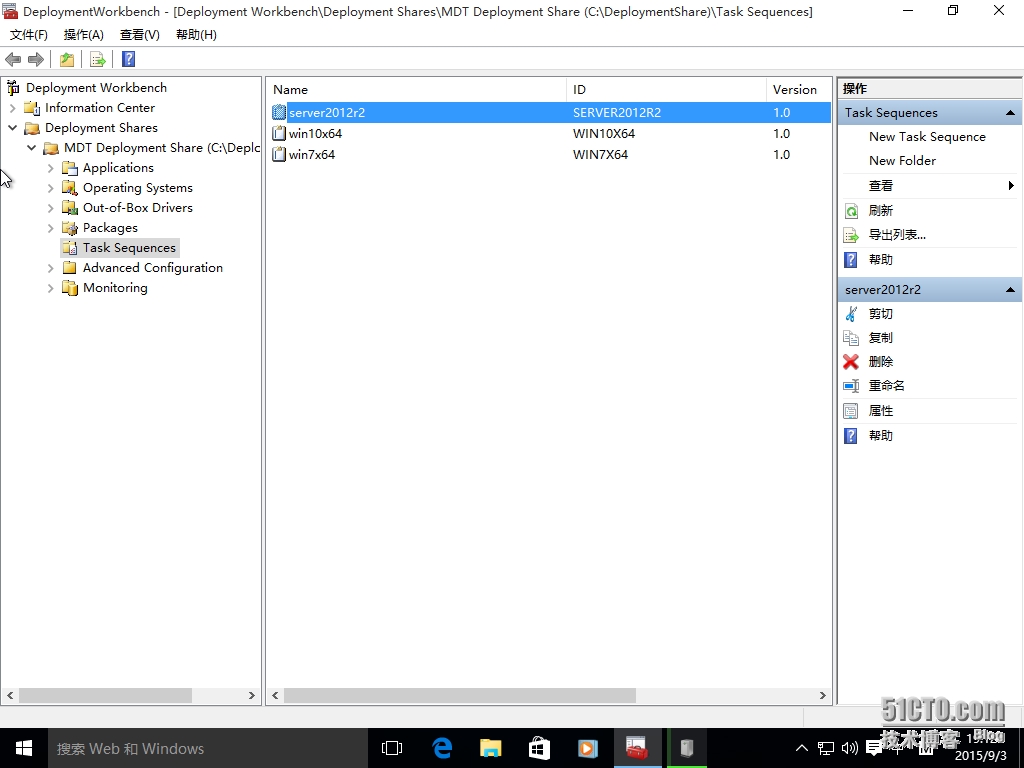Open the 查看 submenu arrow in actions
1024x768 pixels.
point(1012,185)
